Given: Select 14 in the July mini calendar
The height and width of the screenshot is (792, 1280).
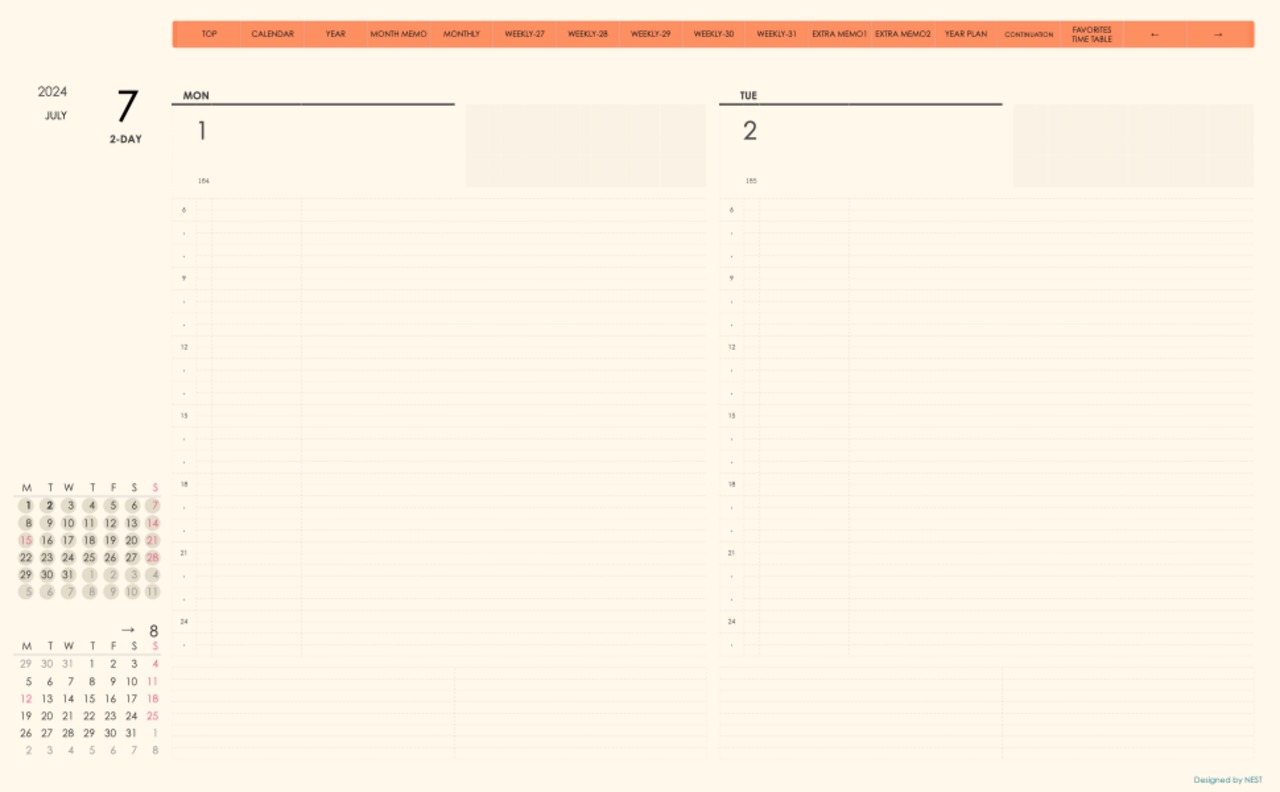Looking at the screenshot, I should point(153,523).
